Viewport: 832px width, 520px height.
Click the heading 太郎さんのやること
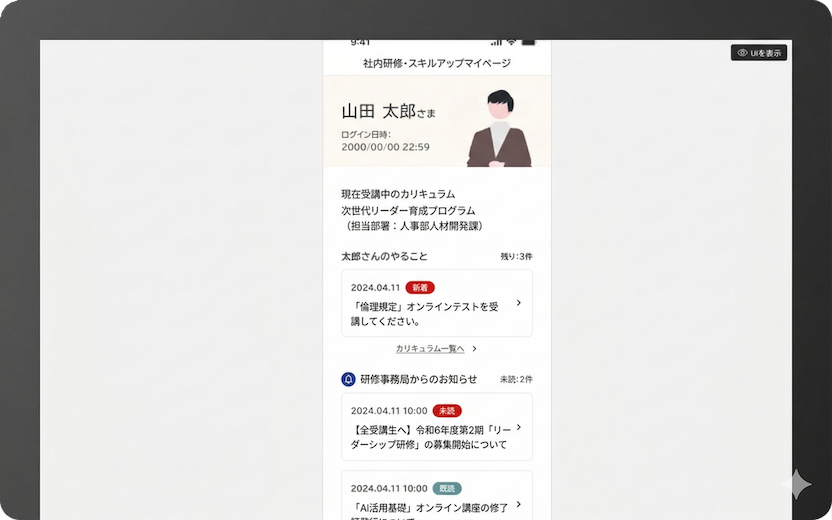(x=384, y=256)
